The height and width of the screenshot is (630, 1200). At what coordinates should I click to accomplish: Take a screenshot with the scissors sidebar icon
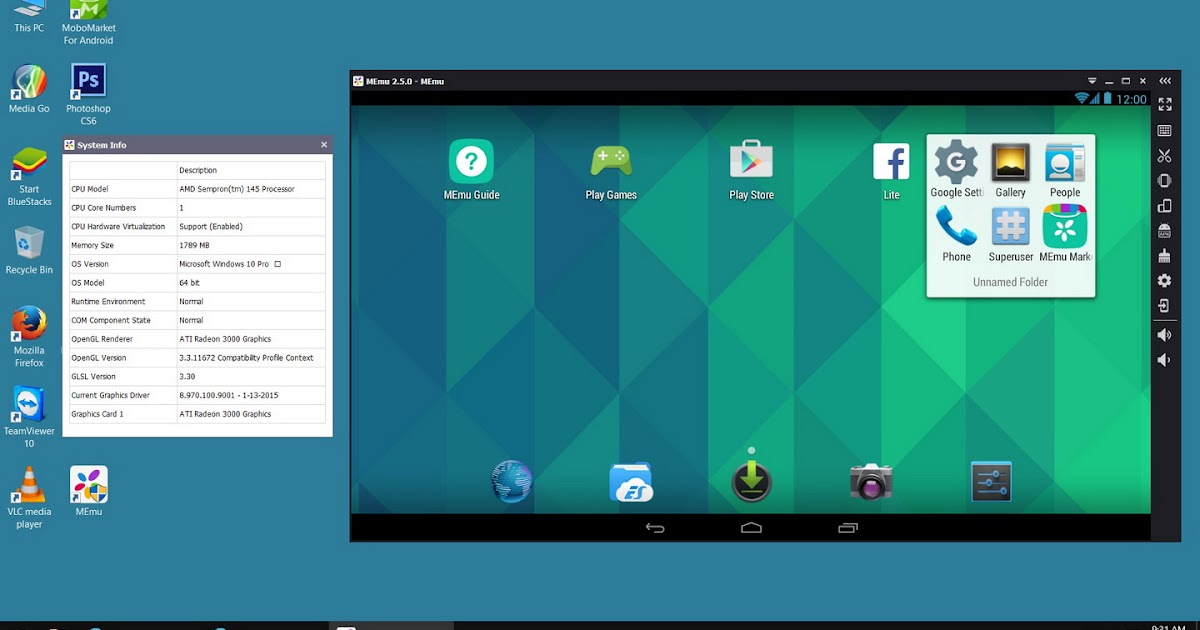coord(1163,155)
